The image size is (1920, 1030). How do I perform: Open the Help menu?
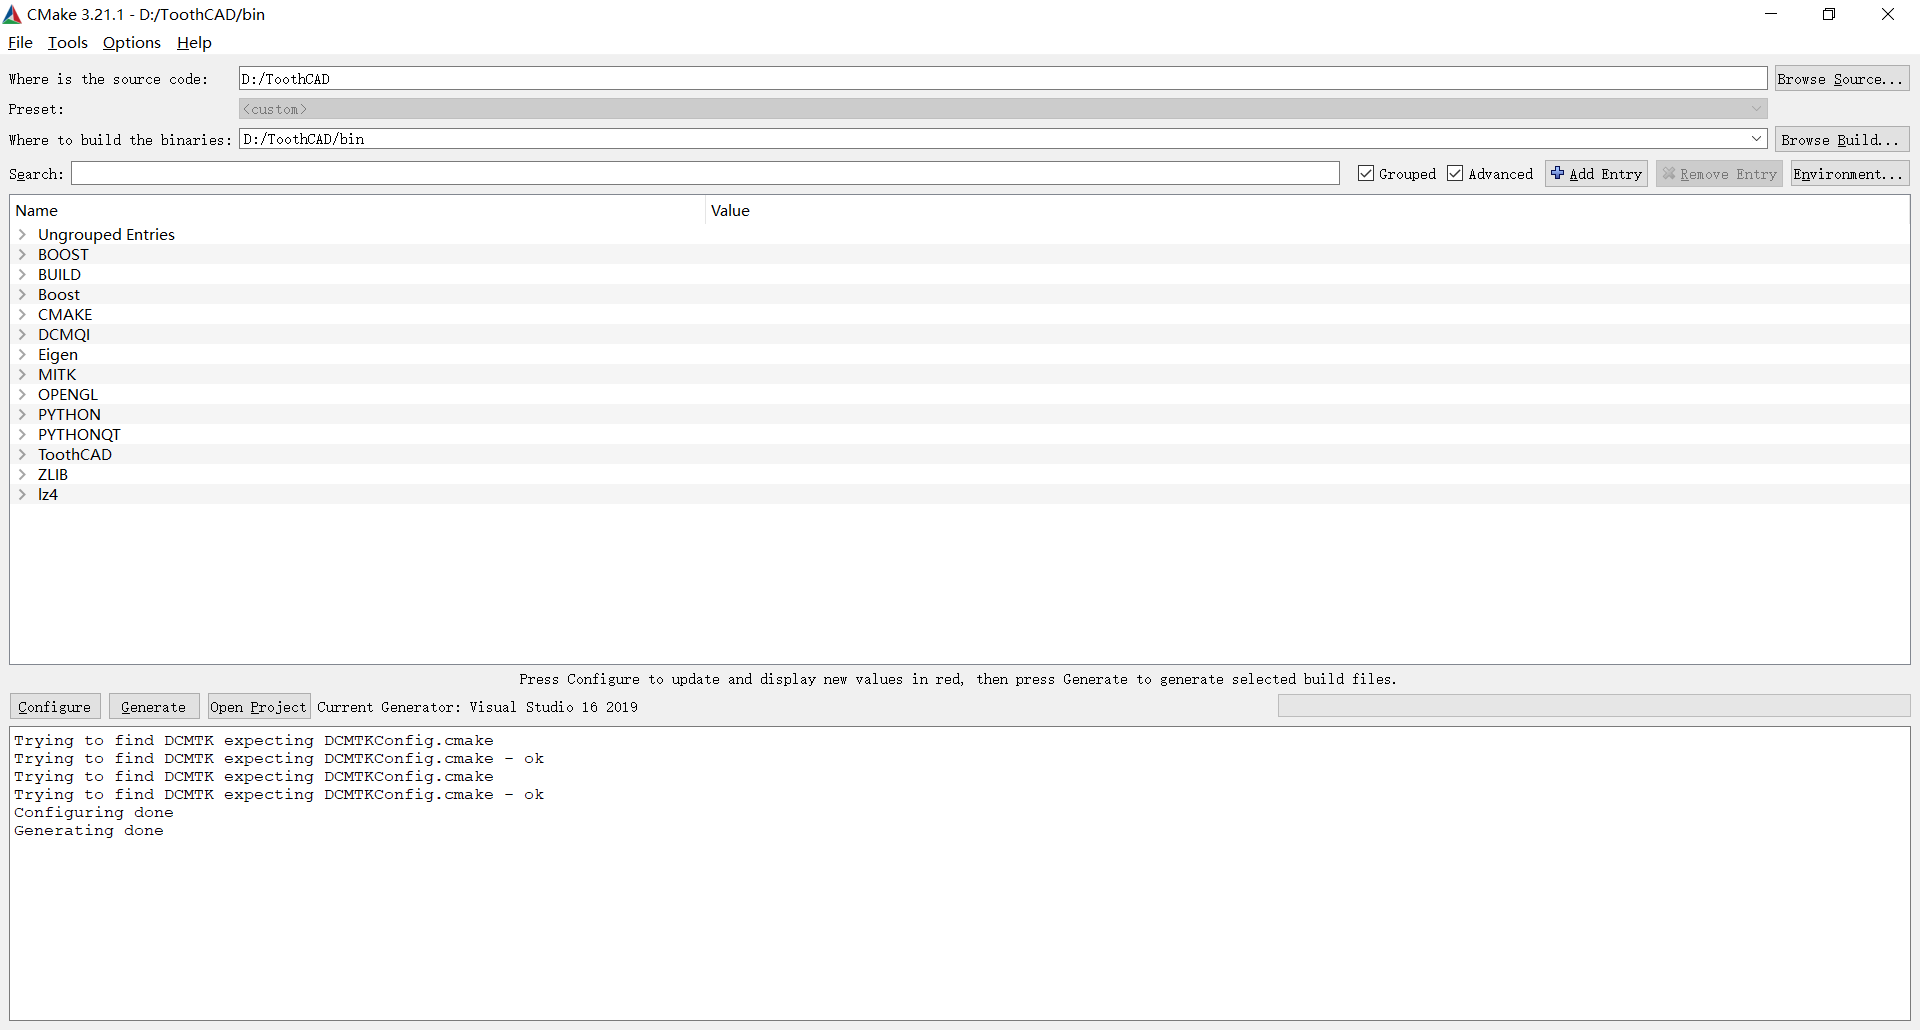coord(194,42)
